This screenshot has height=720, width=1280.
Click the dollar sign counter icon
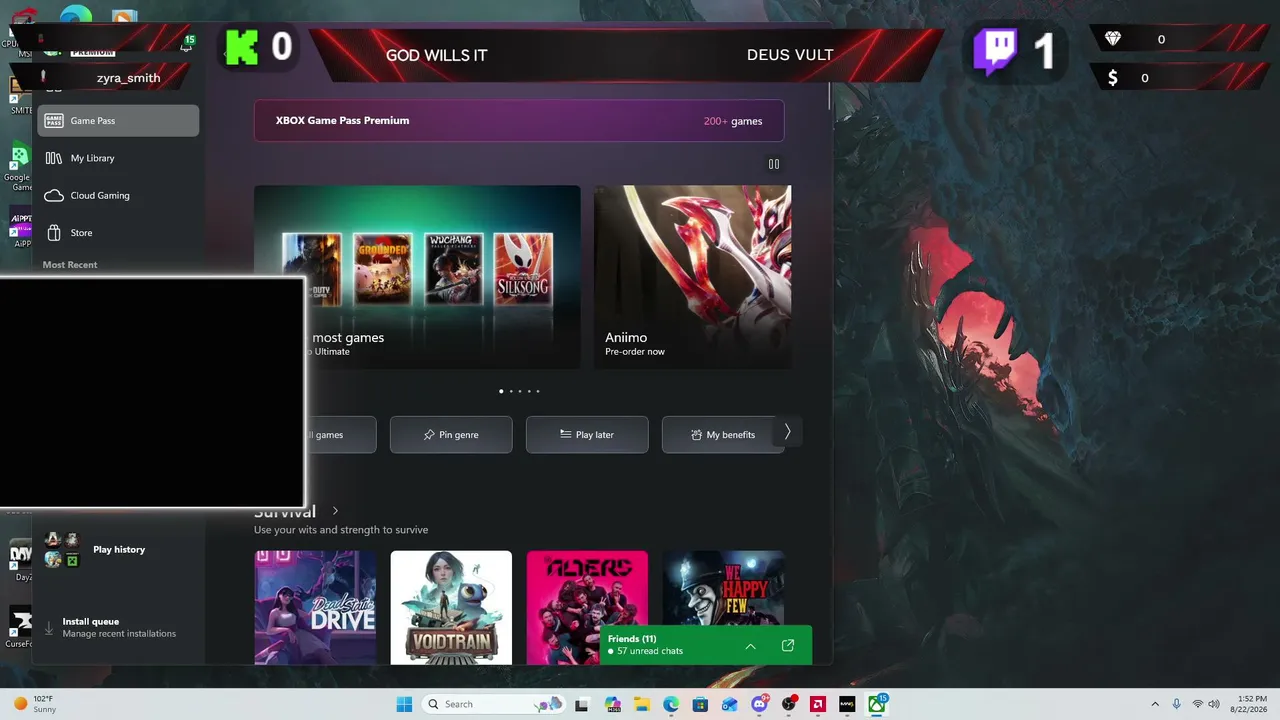tap(1113, 78)
